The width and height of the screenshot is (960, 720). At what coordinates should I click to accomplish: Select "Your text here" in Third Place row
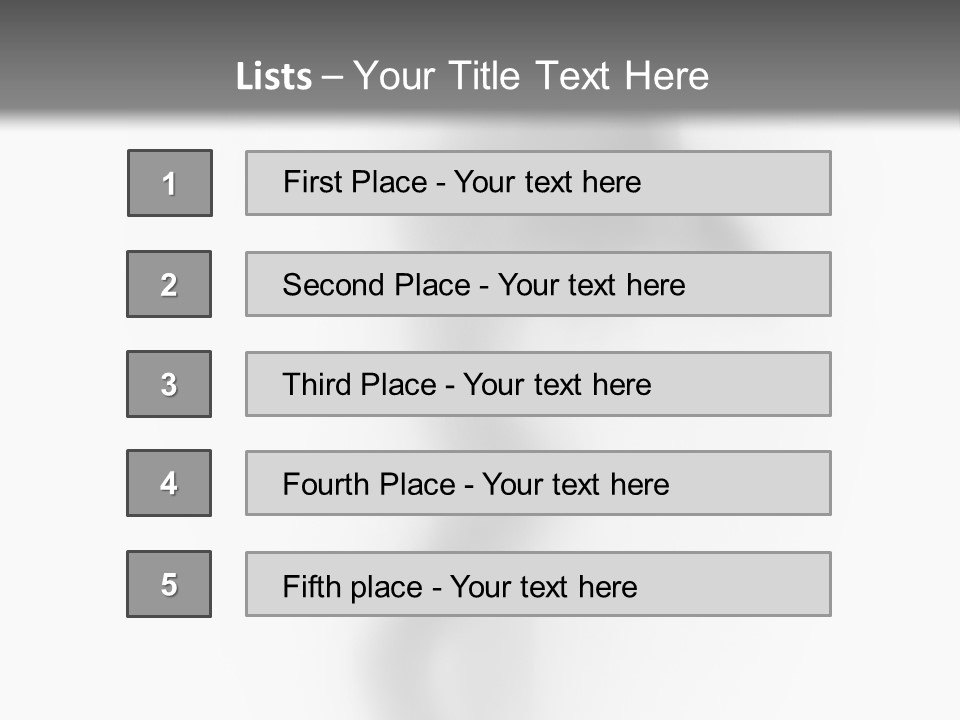(x=557, y=385)
